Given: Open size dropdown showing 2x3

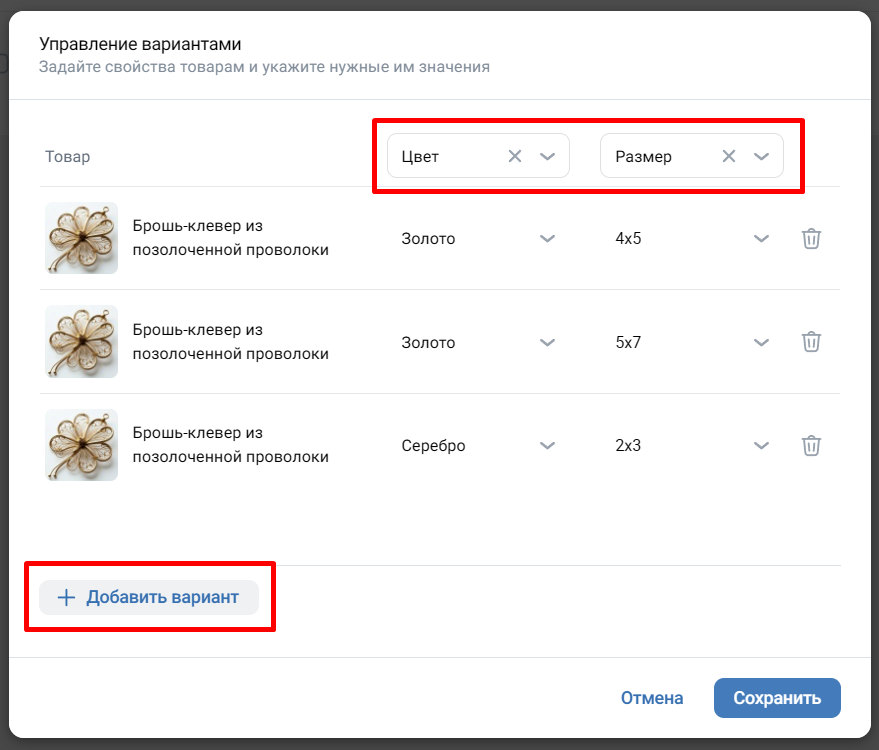Looking at the screenshot, I should click(x=761, y=446).
